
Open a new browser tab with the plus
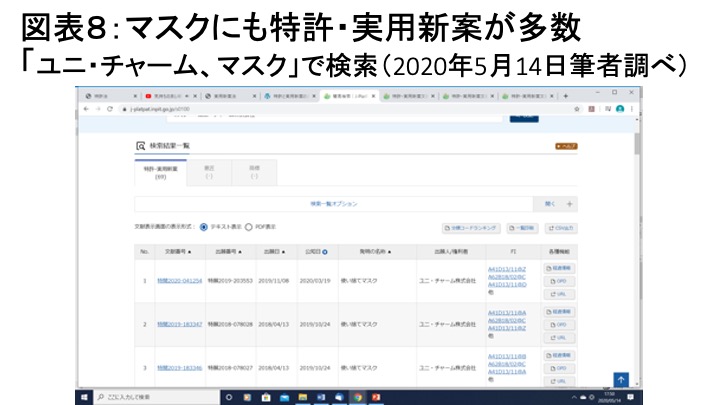(566, 96)
